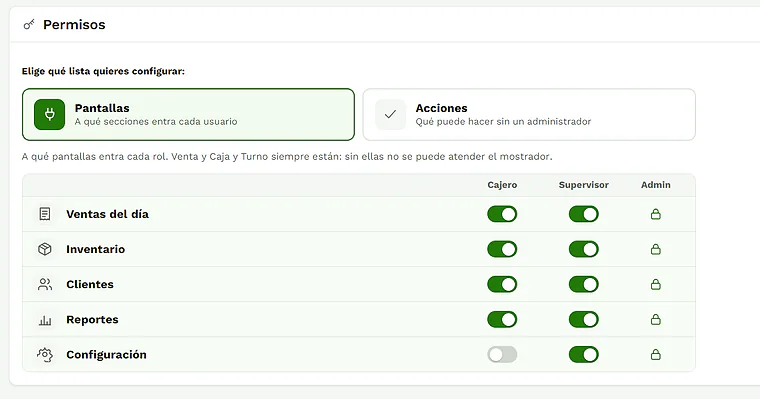Click the description about Venta y Caja y Turno
Viewport: 760px width, 399px height.
tap(287, 157)
